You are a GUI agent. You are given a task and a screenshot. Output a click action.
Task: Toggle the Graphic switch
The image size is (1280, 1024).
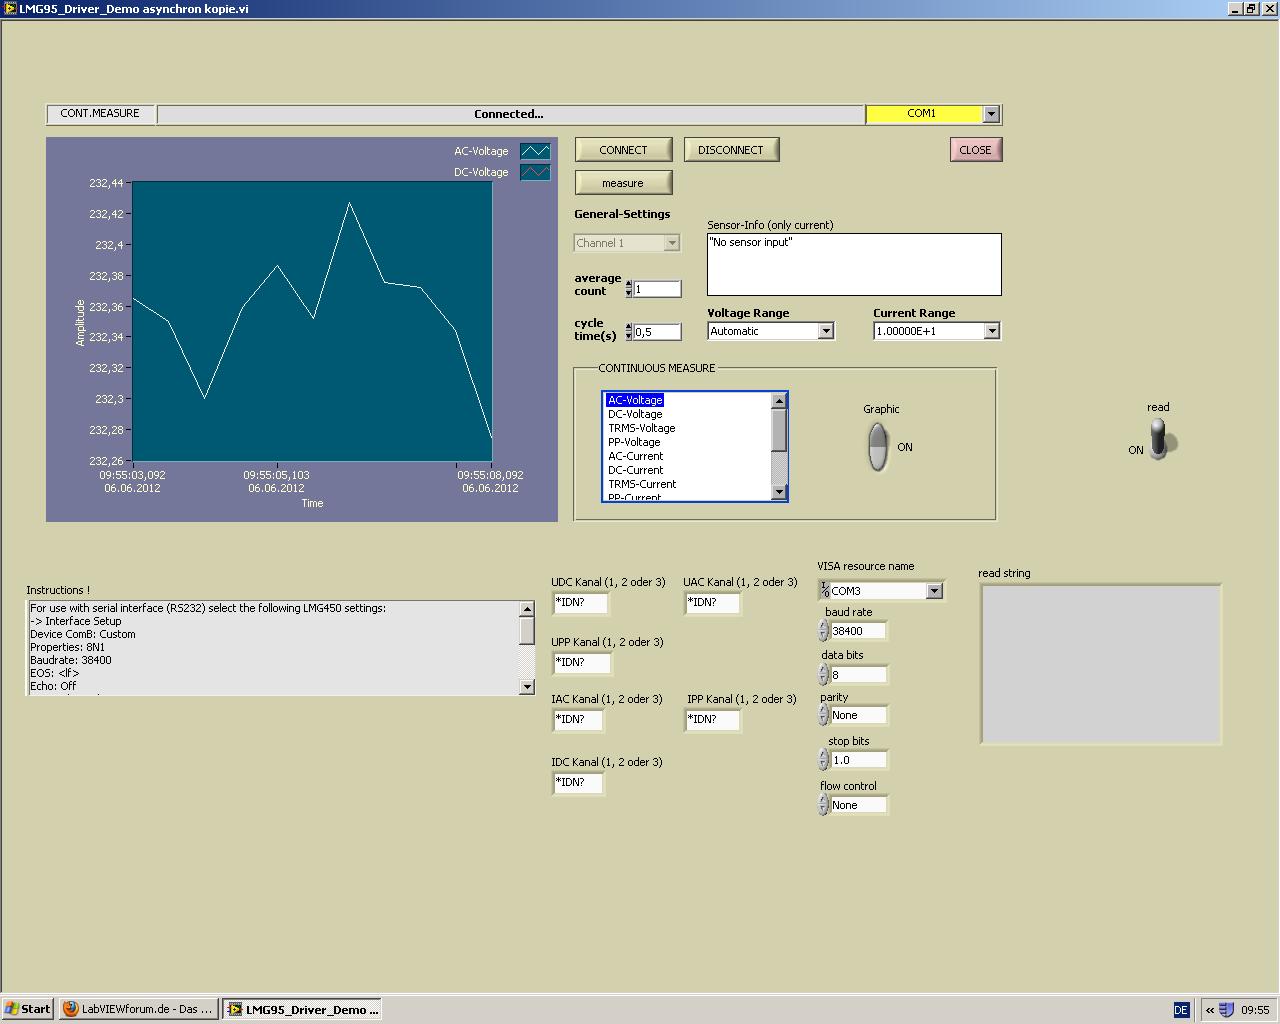[x=877, y=446]
